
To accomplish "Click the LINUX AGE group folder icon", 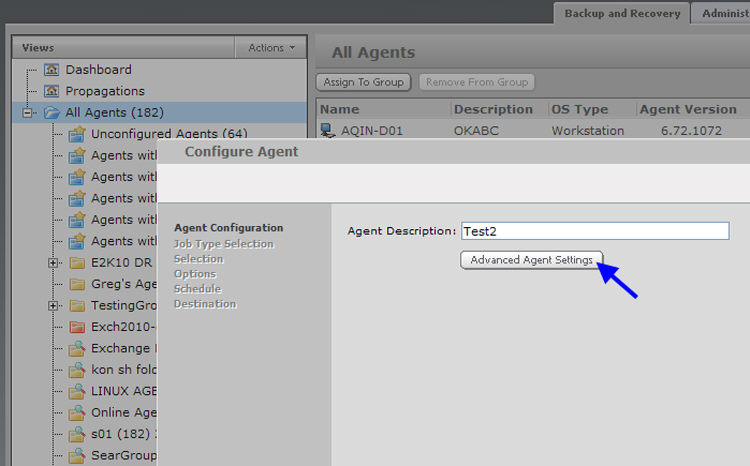I will [x=77, y=391].
